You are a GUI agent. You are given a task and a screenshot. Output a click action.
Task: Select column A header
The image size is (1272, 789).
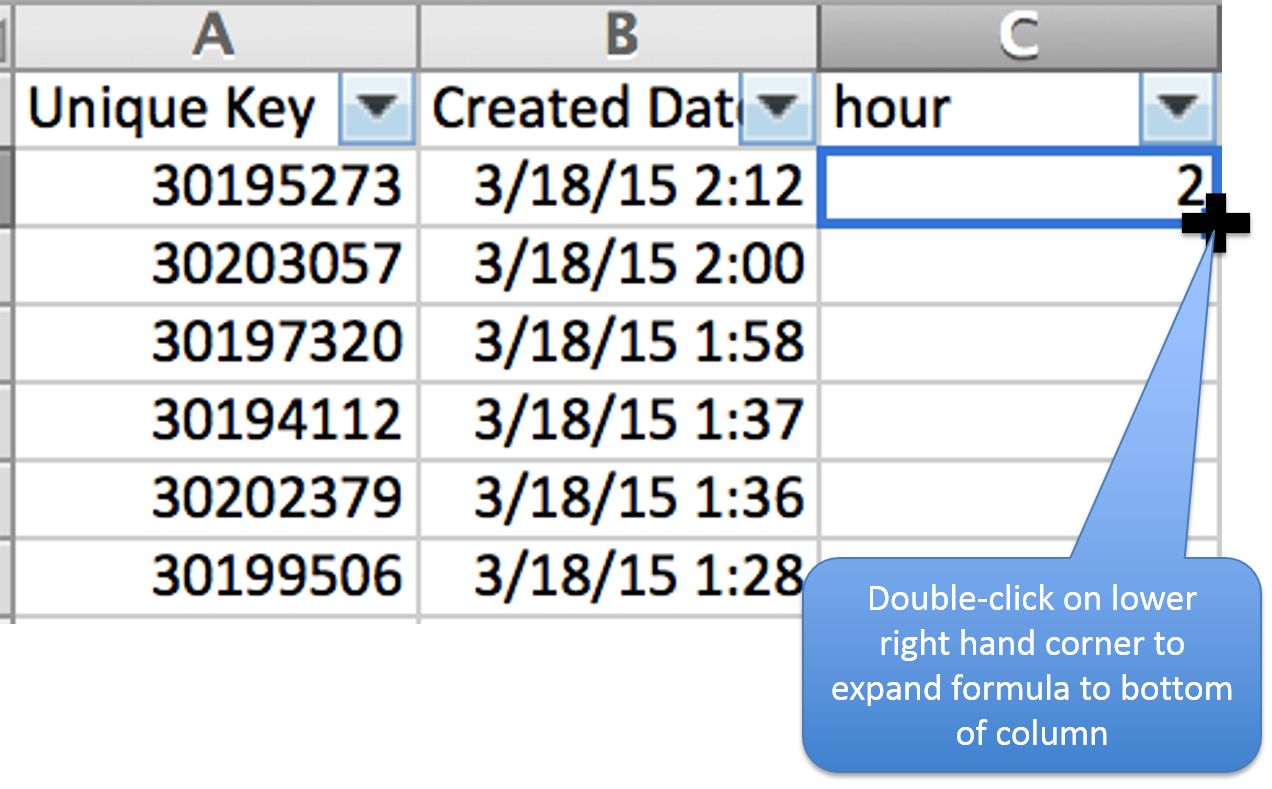pyautogui.click(x=214, y=35)
